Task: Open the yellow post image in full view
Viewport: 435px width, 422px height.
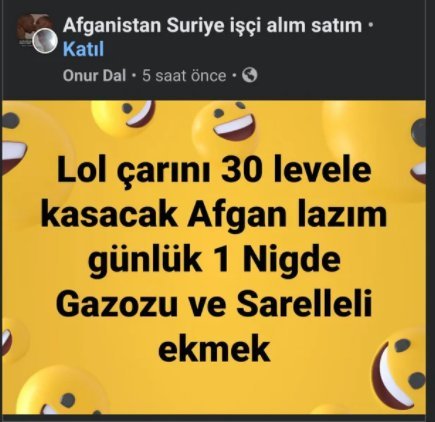Action: 214,257
